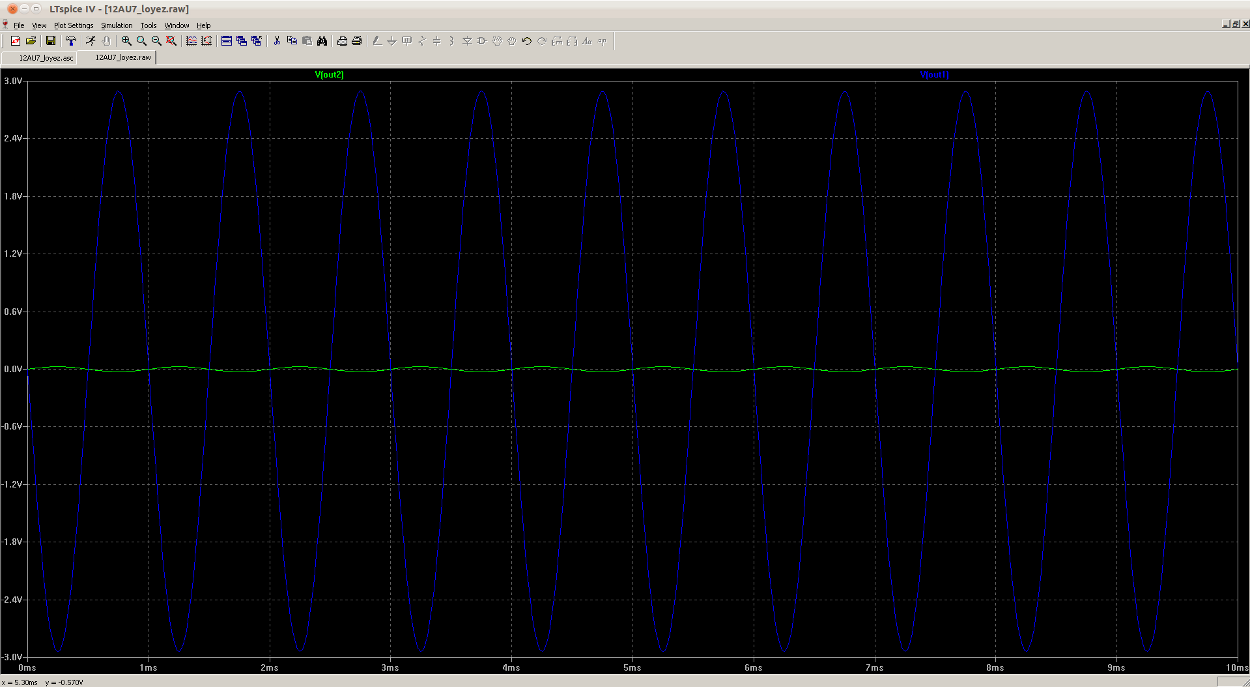The image size is (1250, 687).
Task: Click the cursor coordinates in status bar
Action: click(x=42, y=682)
